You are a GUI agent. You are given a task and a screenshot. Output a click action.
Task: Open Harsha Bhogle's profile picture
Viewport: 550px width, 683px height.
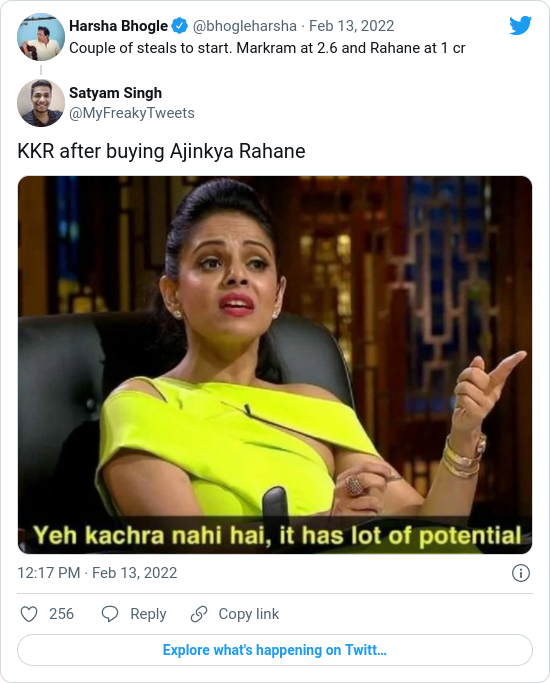click(41, 37)
